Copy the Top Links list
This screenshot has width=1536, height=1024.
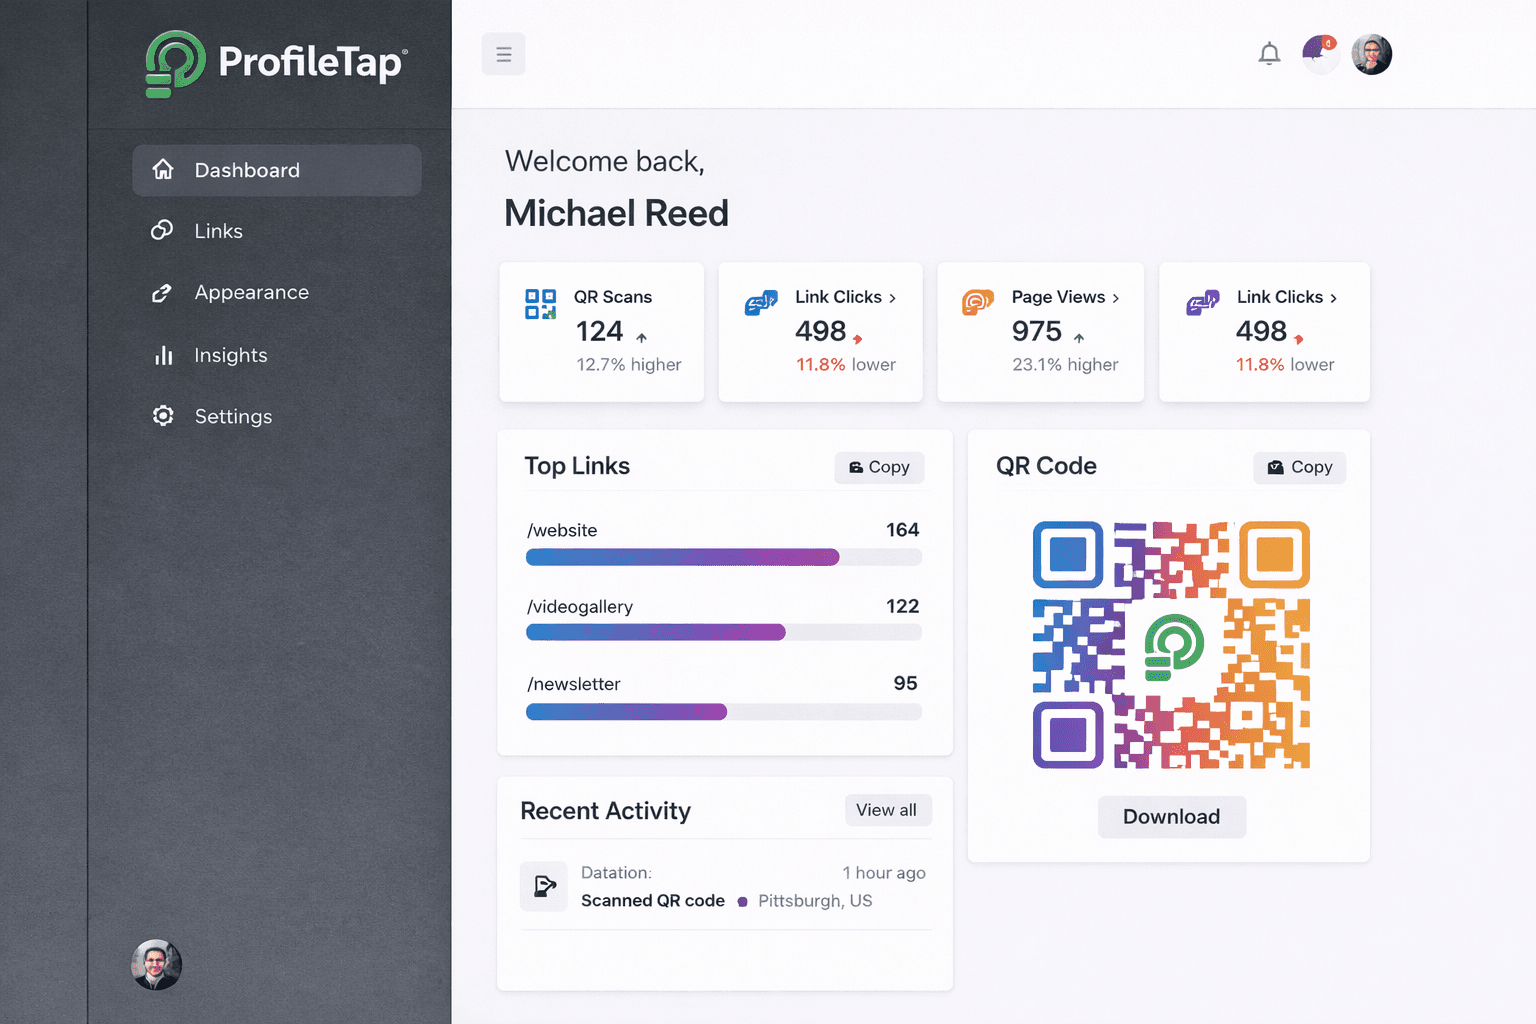tap(878, 467)
